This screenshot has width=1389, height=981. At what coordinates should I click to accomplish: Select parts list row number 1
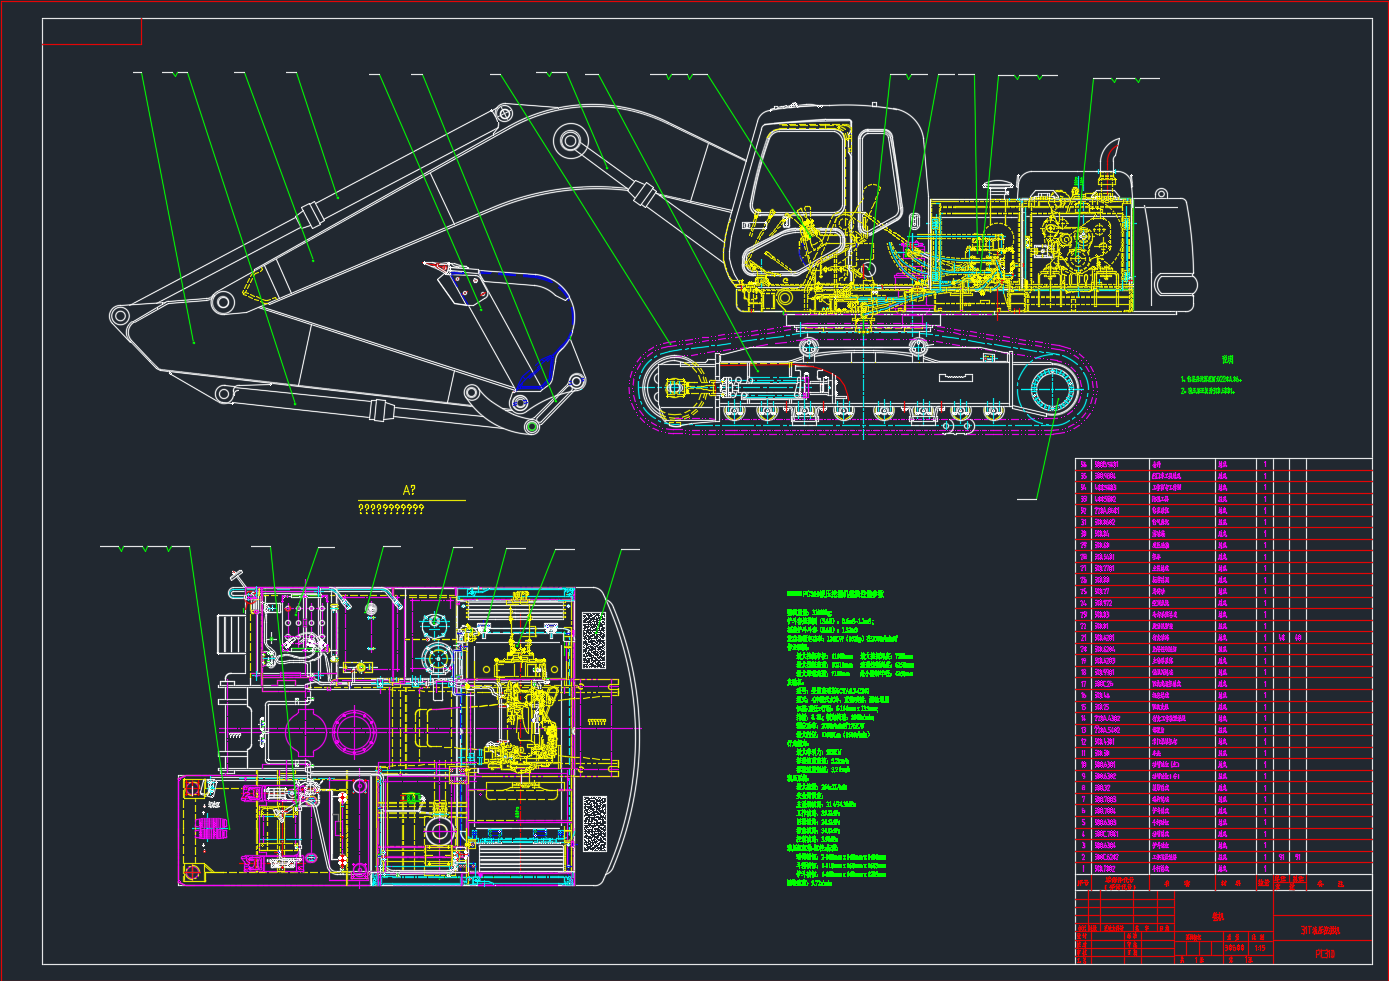(1082, 869)
